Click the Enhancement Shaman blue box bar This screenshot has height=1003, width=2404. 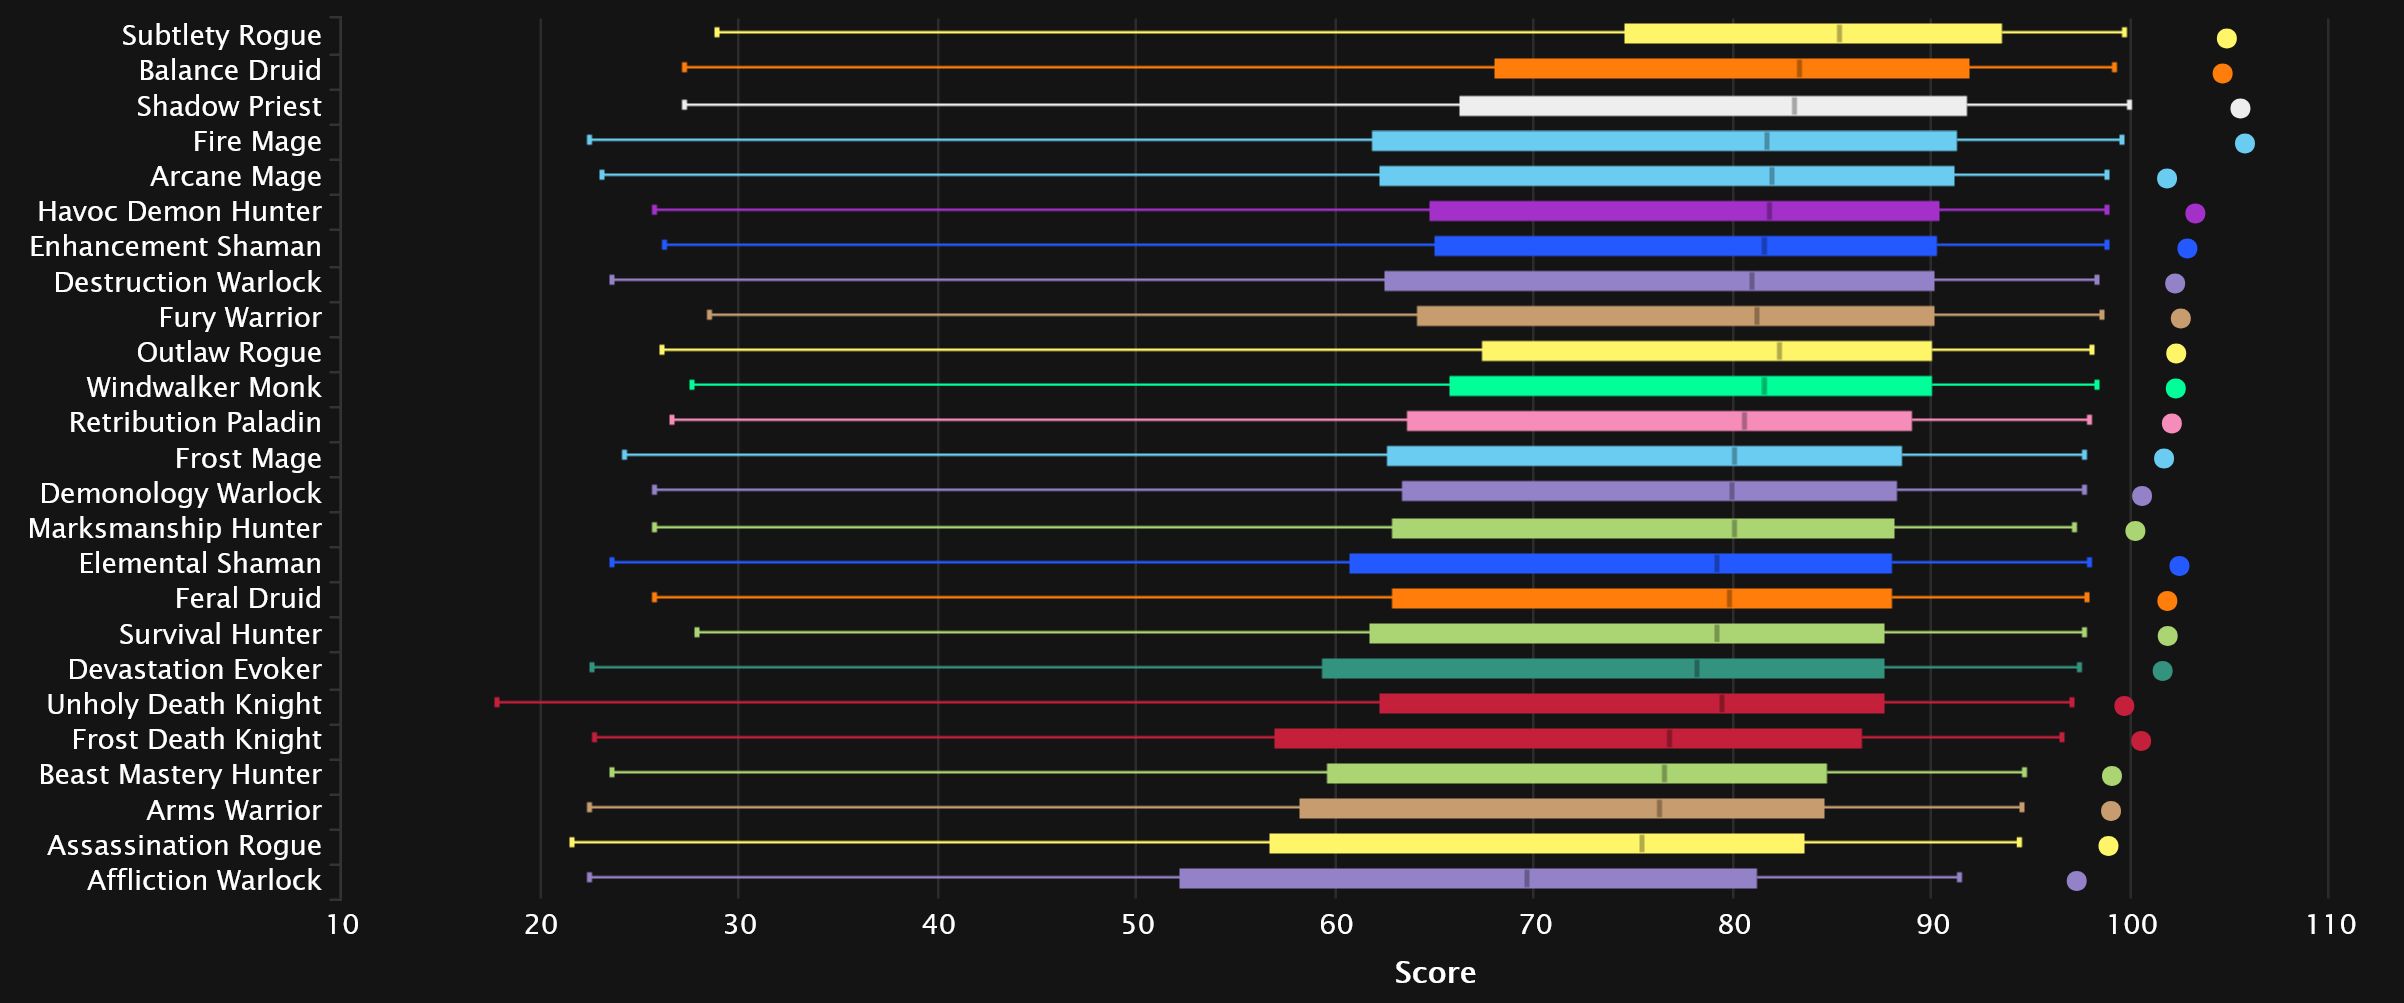[x=1685, y=246]
